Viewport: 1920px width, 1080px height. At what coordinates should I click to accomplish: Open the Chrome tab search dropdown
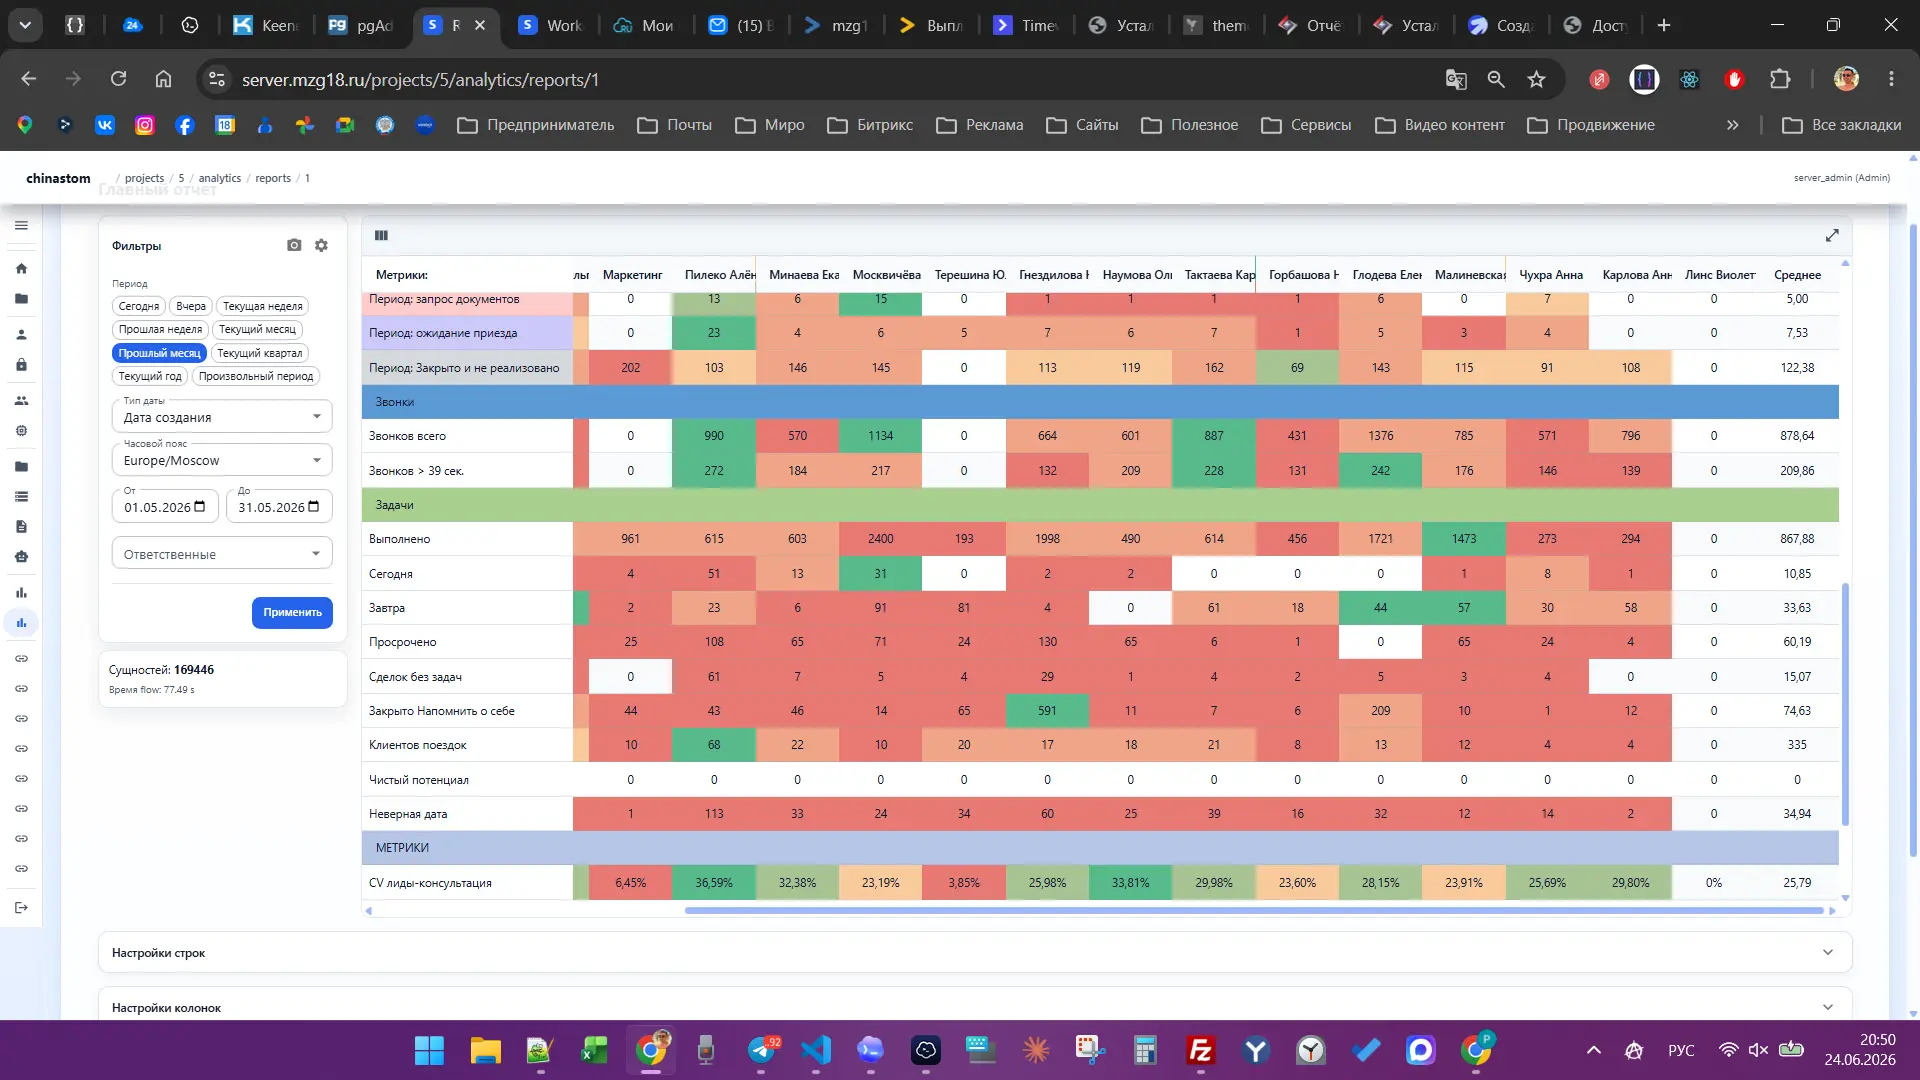coord(25,25)
